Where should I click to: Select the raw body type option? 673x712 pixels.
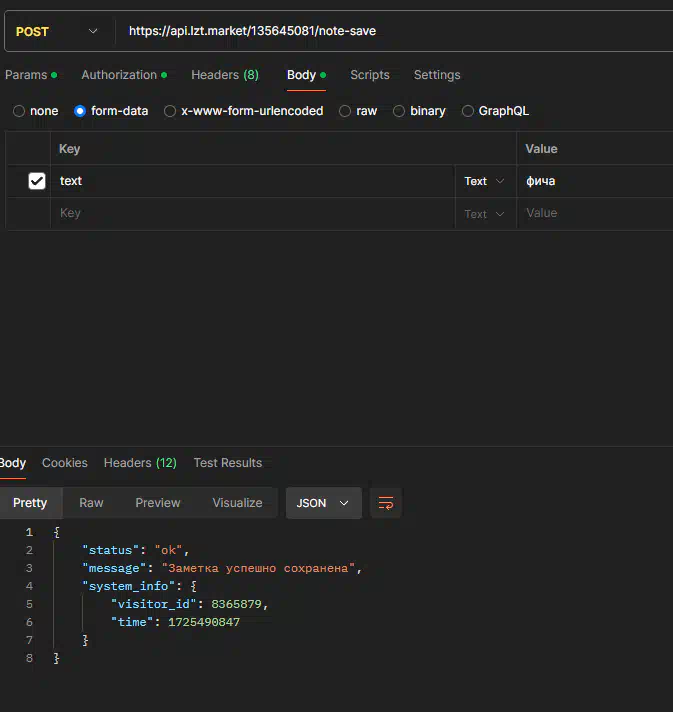(x=345, y=111)
